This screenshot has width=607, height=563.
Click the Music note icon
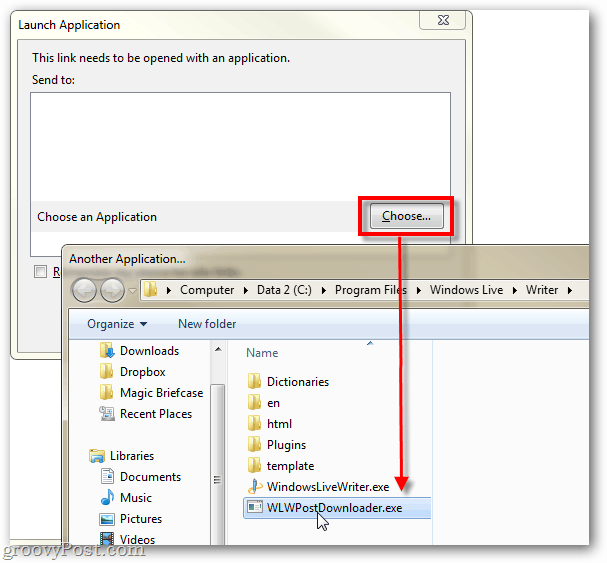click(107, 497)
